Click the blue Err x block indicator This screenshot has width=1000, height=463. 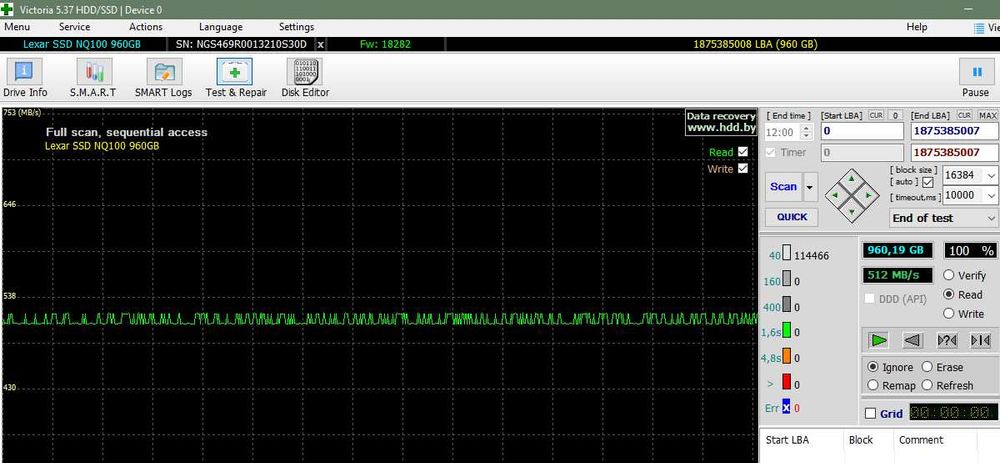pyautogui.click(x=786, y=408)
